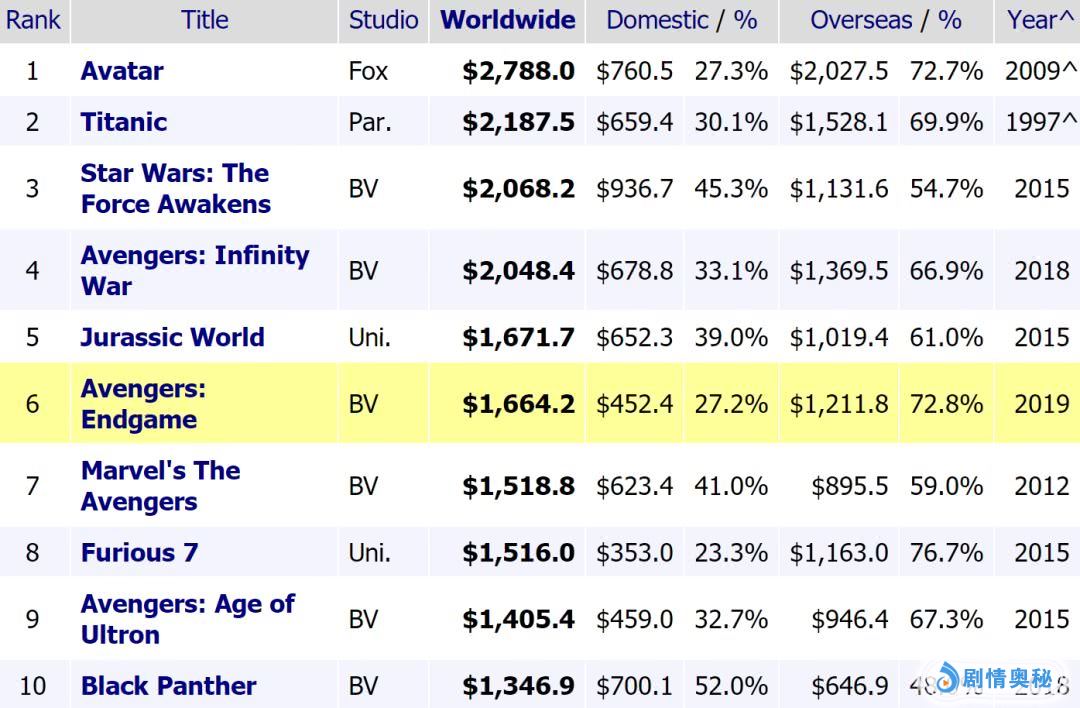Open the Fox studio link in Avatar row

coord(368,71)
